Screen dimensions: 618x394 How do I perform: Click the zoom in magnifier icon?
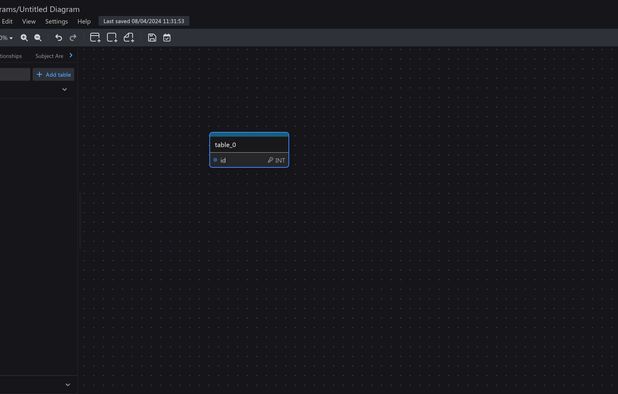(24, 38)
